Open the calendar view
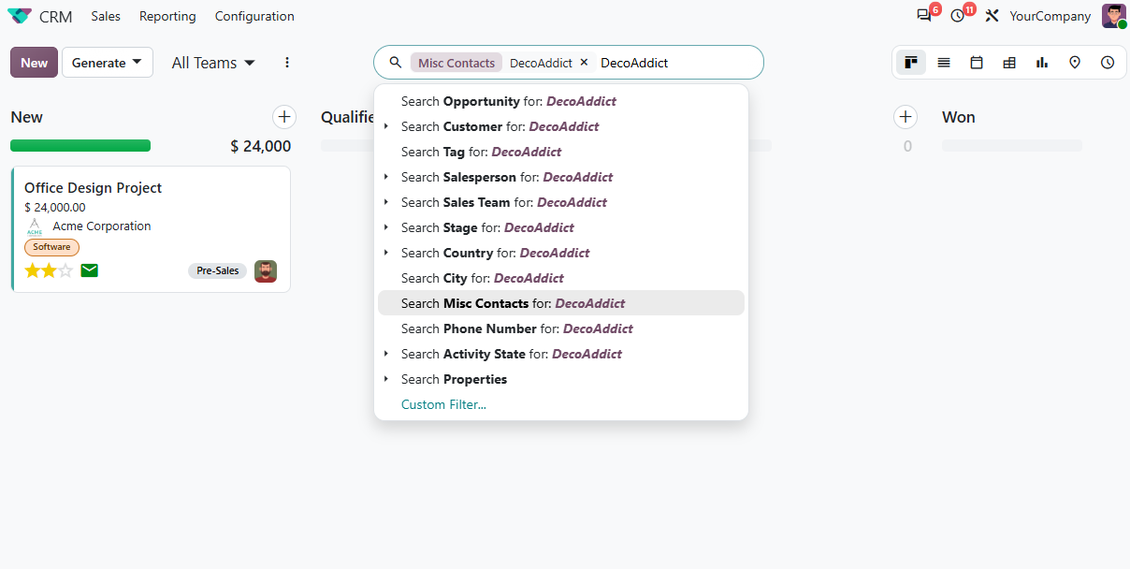1130x569 pixels. click(976, 63)
